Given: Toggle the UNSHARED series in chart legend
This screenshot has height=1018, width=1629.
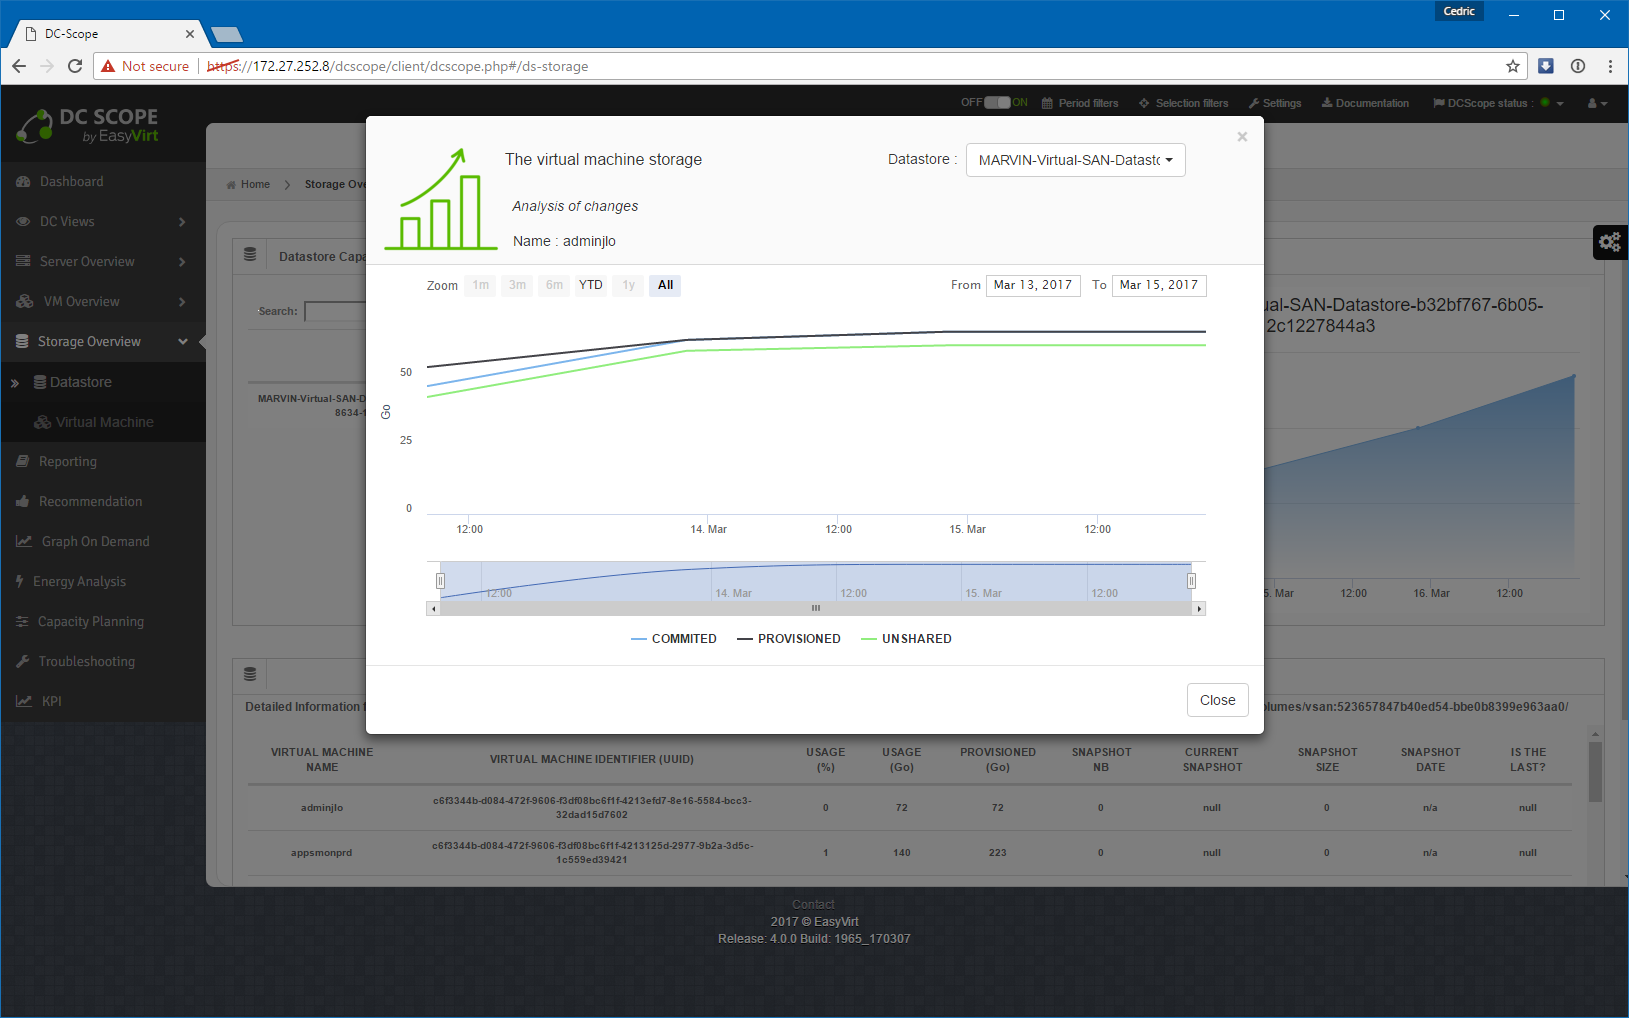Looking at the screenshot, I should pyautogui.click(x=906, y=639).
